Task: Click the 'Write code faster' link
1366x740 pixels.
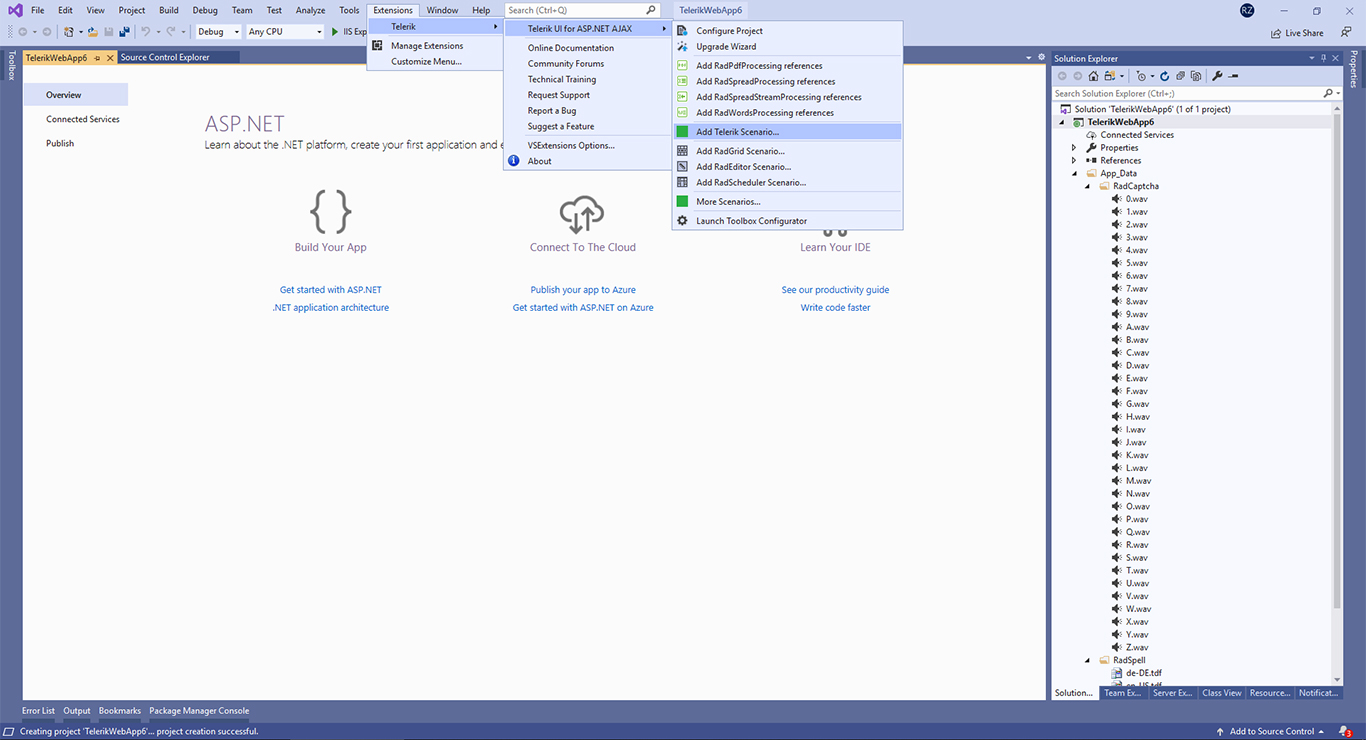Action: pos(835,307)
